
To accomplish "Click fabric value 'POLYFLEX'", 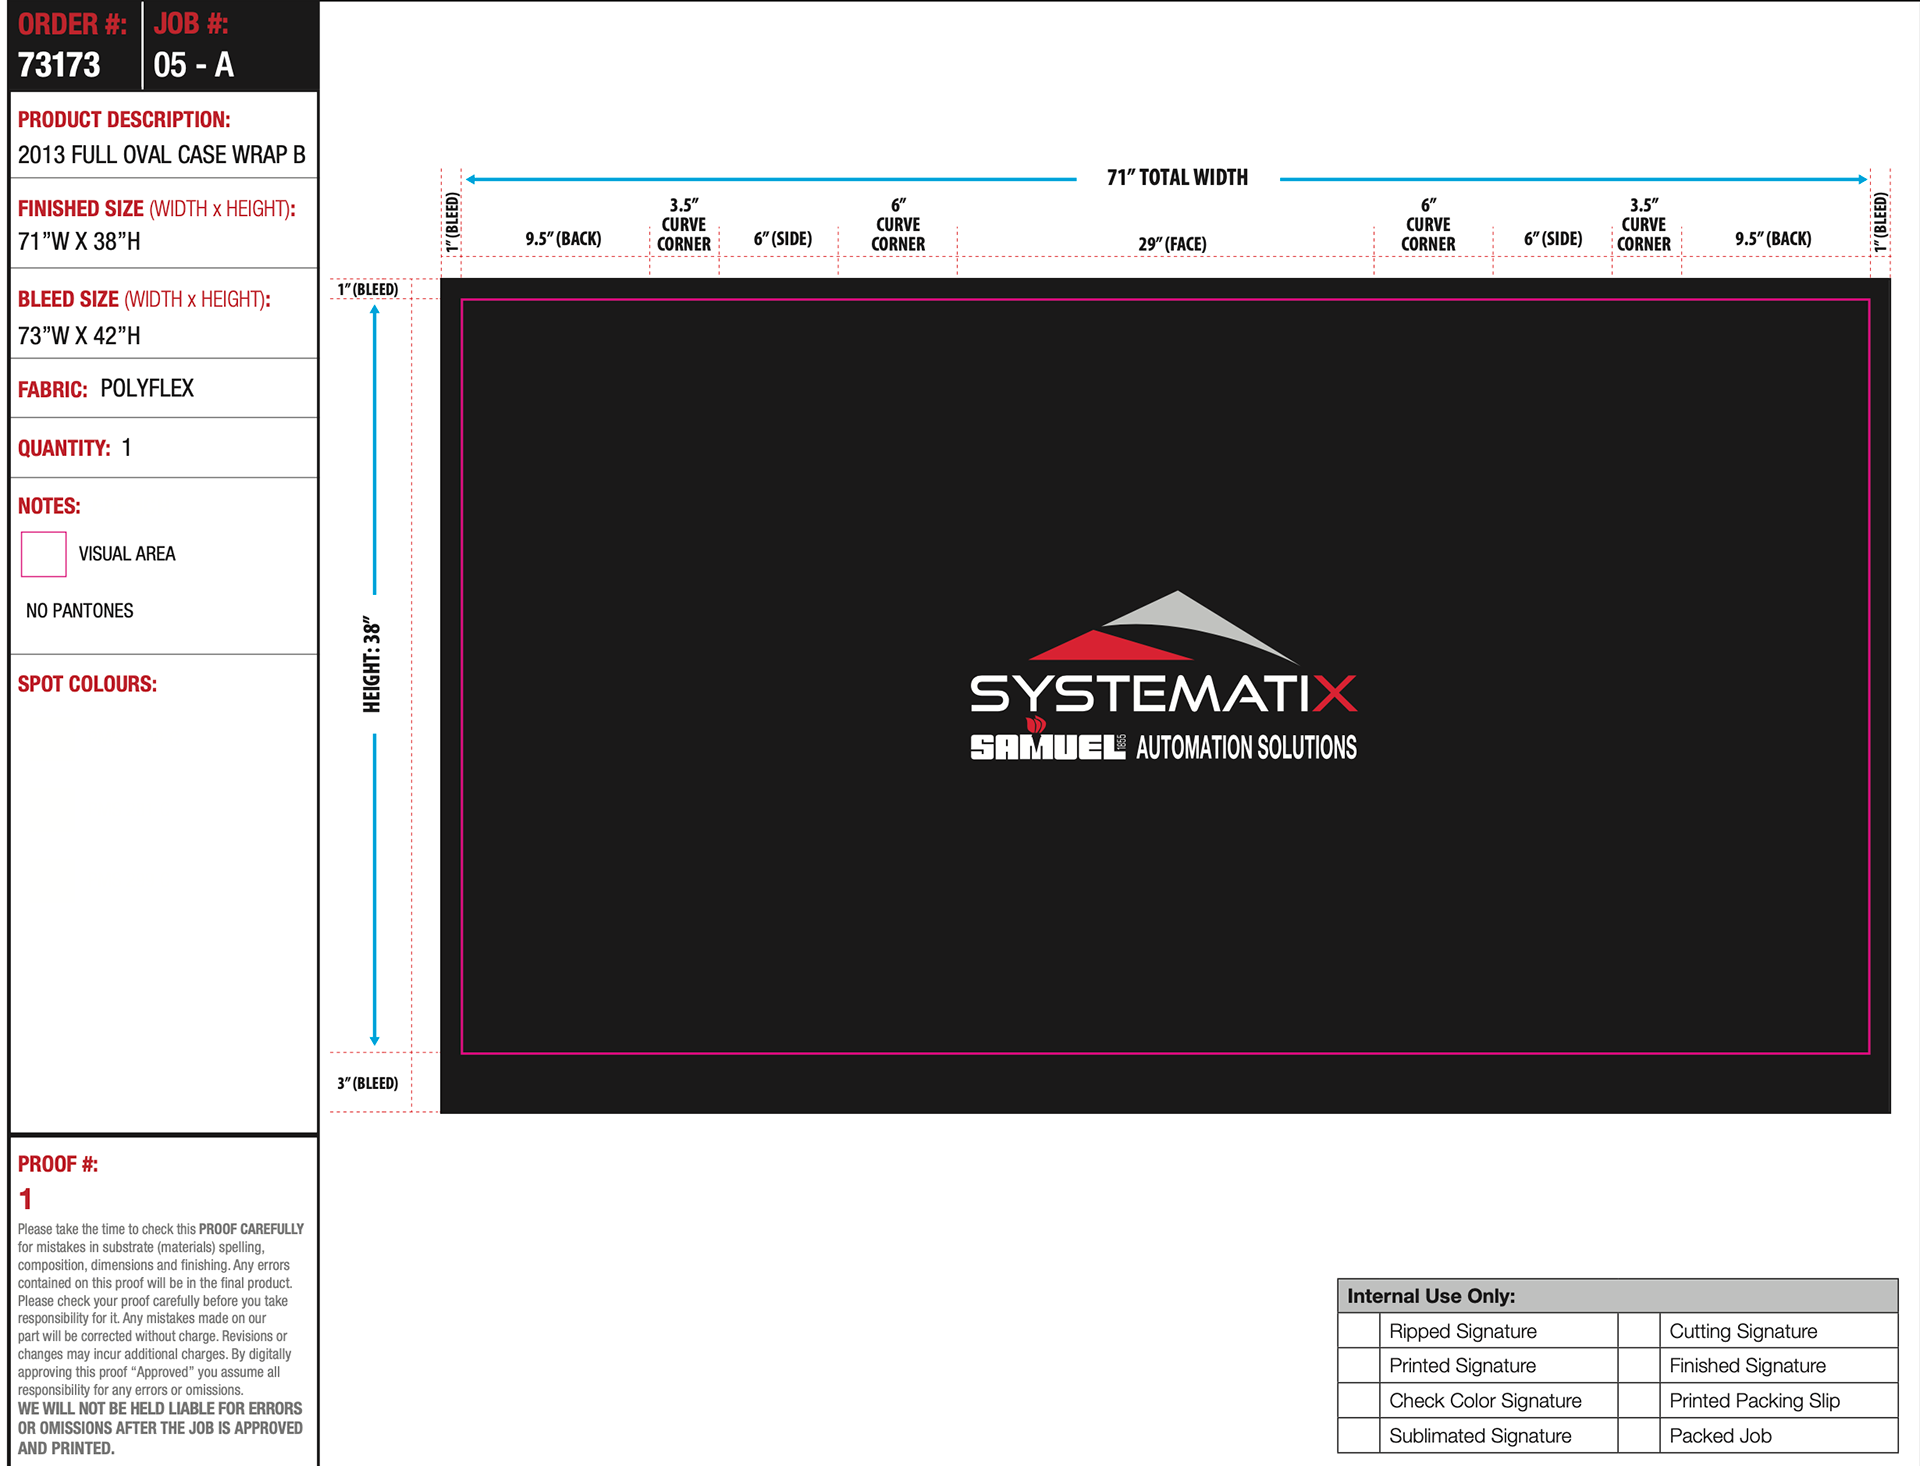I will coord(147,388).
